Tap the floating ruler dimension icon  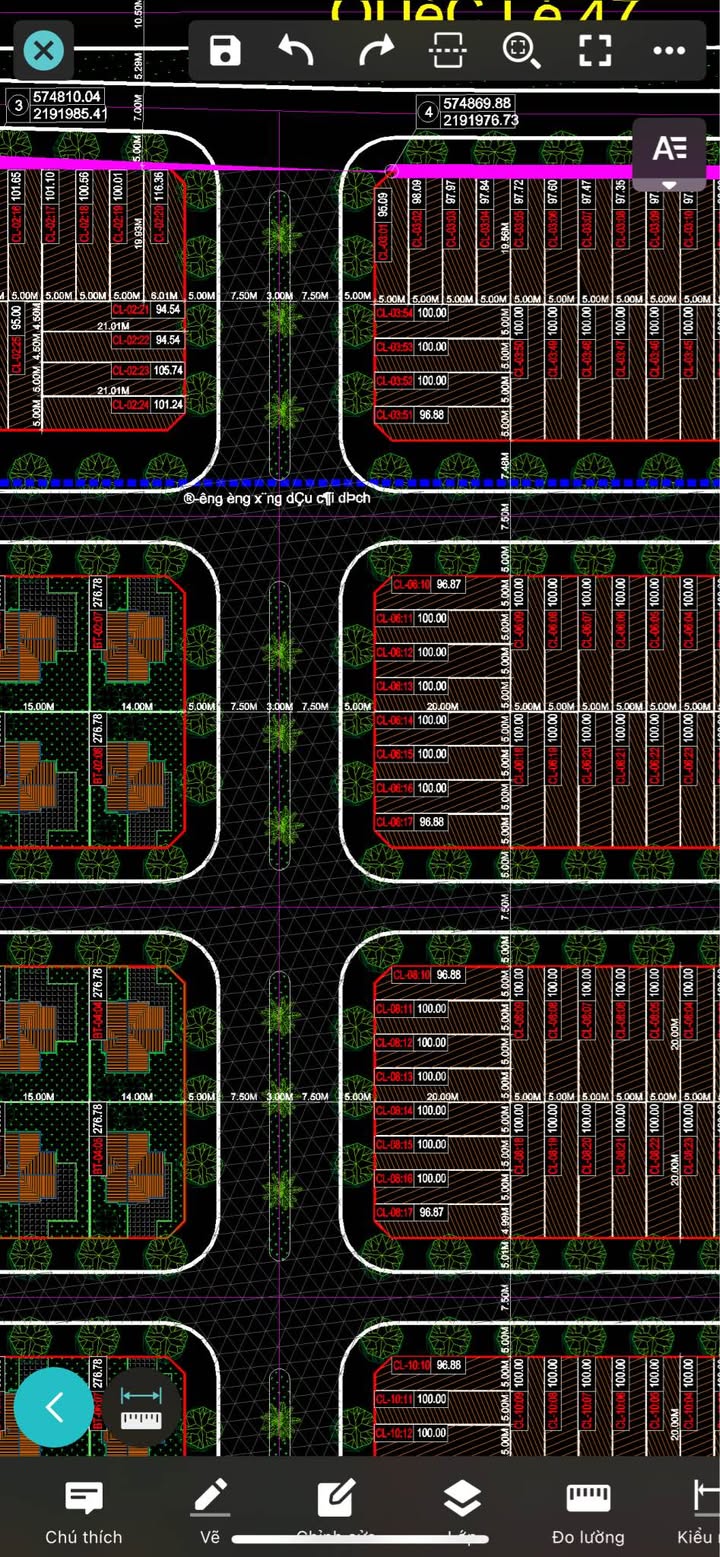[x=141, y=1406]
